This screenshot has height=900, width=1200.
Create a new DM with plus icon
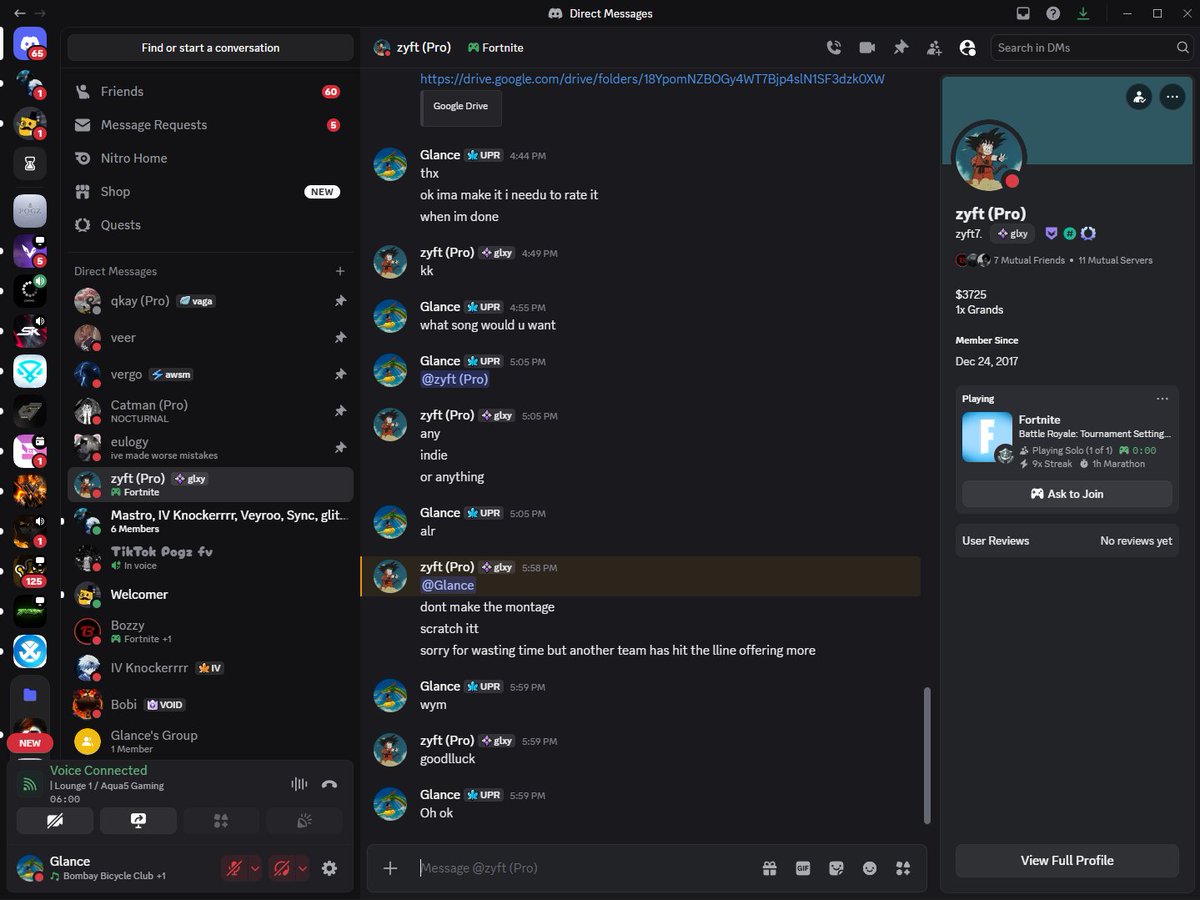340,271
